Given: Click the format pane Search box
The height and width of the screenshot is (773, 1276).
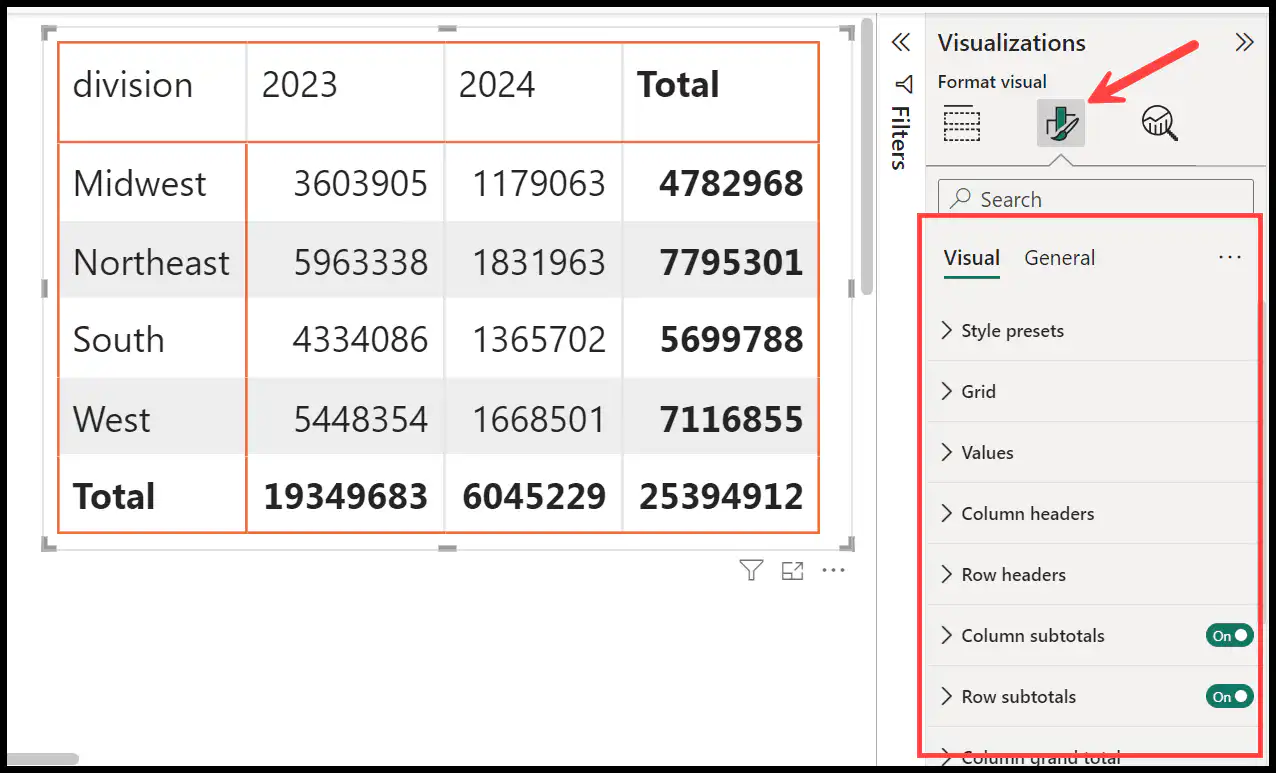Looking at the screenshot, I should pyautogui.click(x=1095, y=198).
